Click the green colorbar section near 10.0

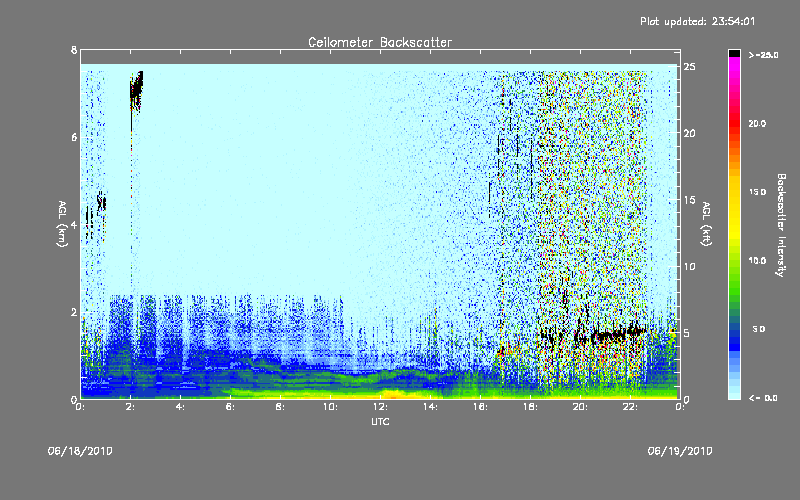[x=734, y=261]
